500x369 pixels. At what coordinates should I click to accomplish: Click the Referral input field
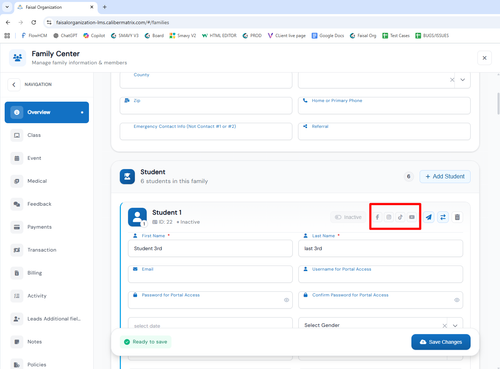click(384, 131)
